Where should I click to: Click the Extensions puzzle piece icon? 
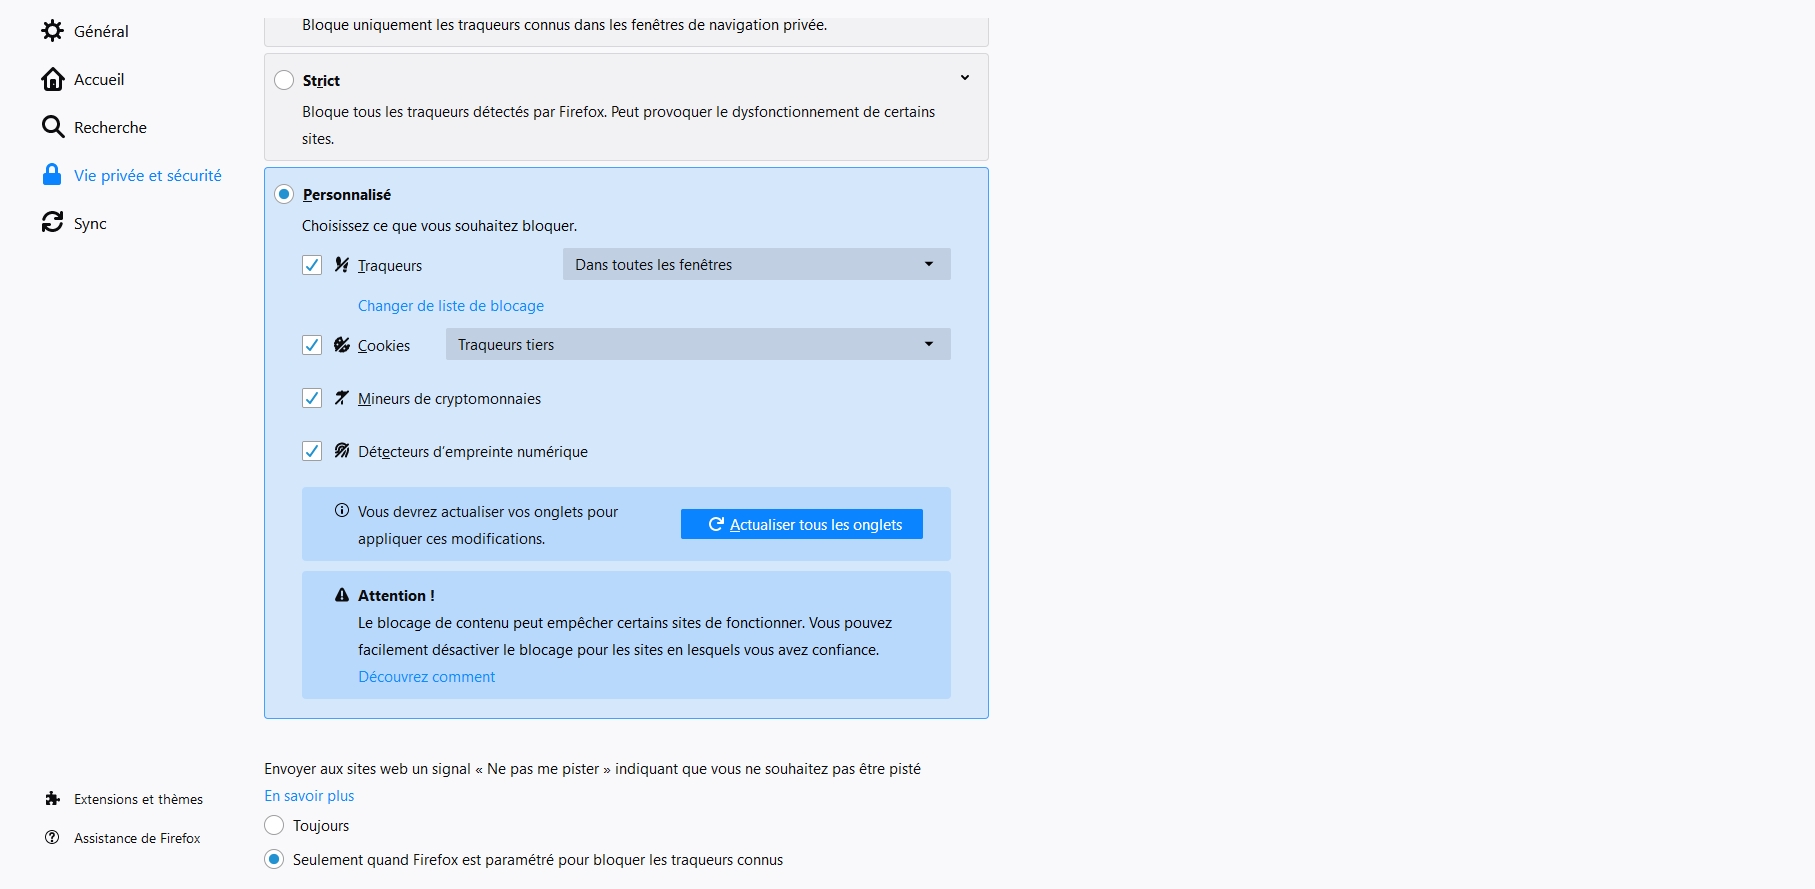click(x=52, y=799)
